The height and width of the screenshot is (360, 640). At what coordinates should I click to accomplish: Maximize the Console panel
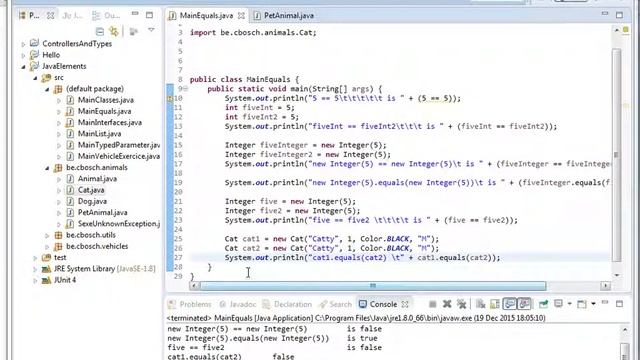(x=619, y=304)
